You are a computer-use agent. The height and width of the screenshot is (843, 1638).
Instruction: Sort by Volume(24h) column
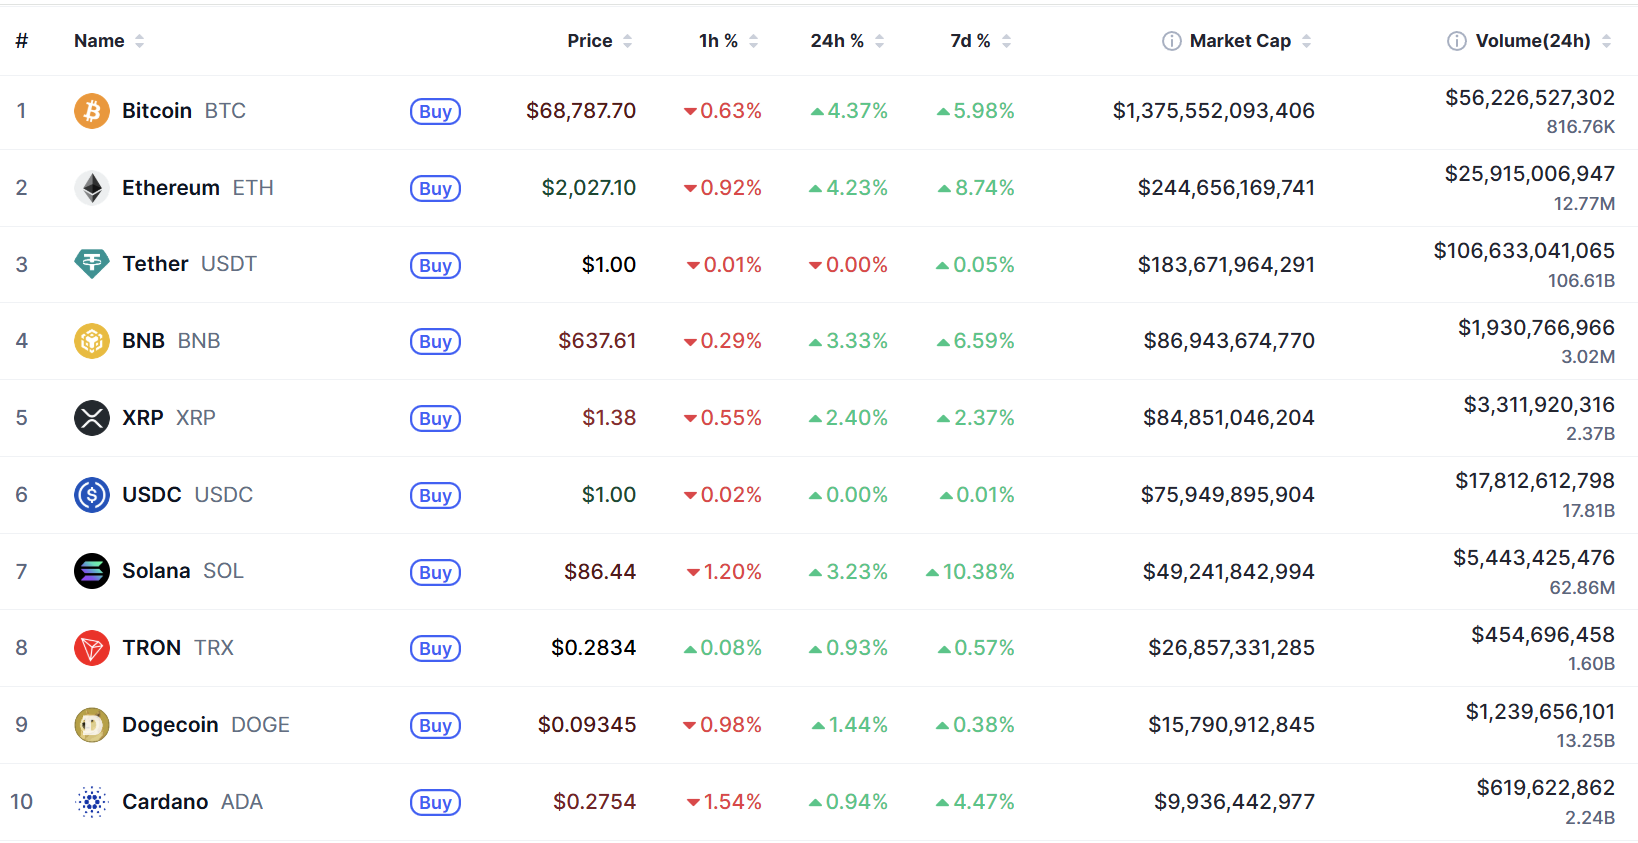point(1543,41)
